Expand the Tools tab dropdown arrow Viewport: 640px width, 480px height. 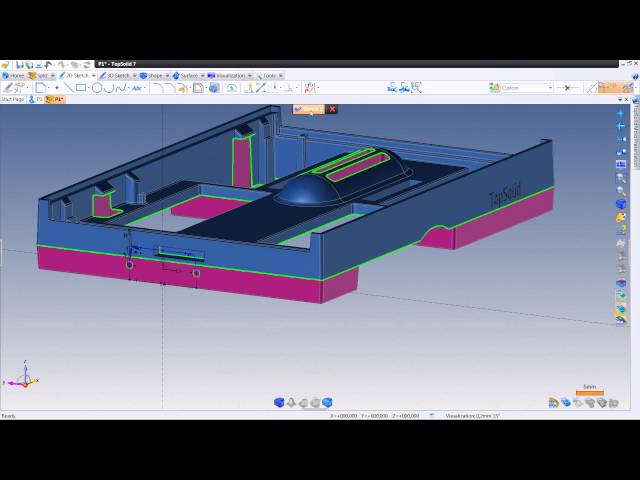280,75
